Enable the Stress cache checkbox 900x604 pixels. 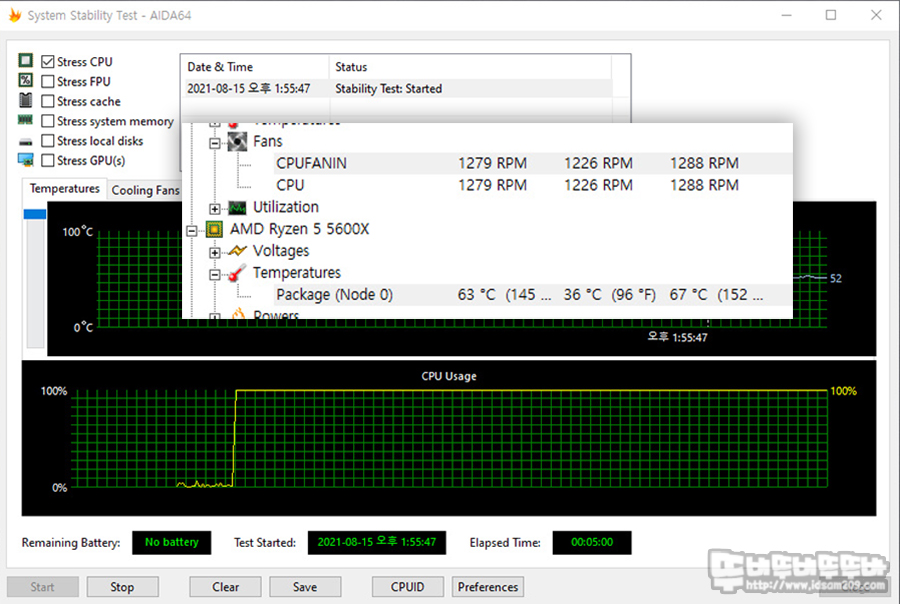[48, 101]
